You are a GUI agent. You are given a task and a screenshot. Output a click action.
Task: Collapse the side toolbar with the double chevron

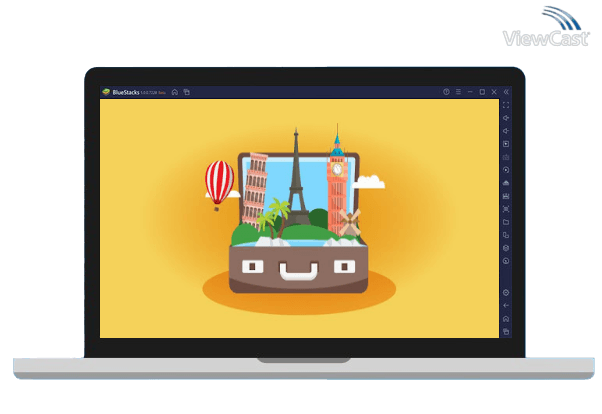[x=506, y=92]
